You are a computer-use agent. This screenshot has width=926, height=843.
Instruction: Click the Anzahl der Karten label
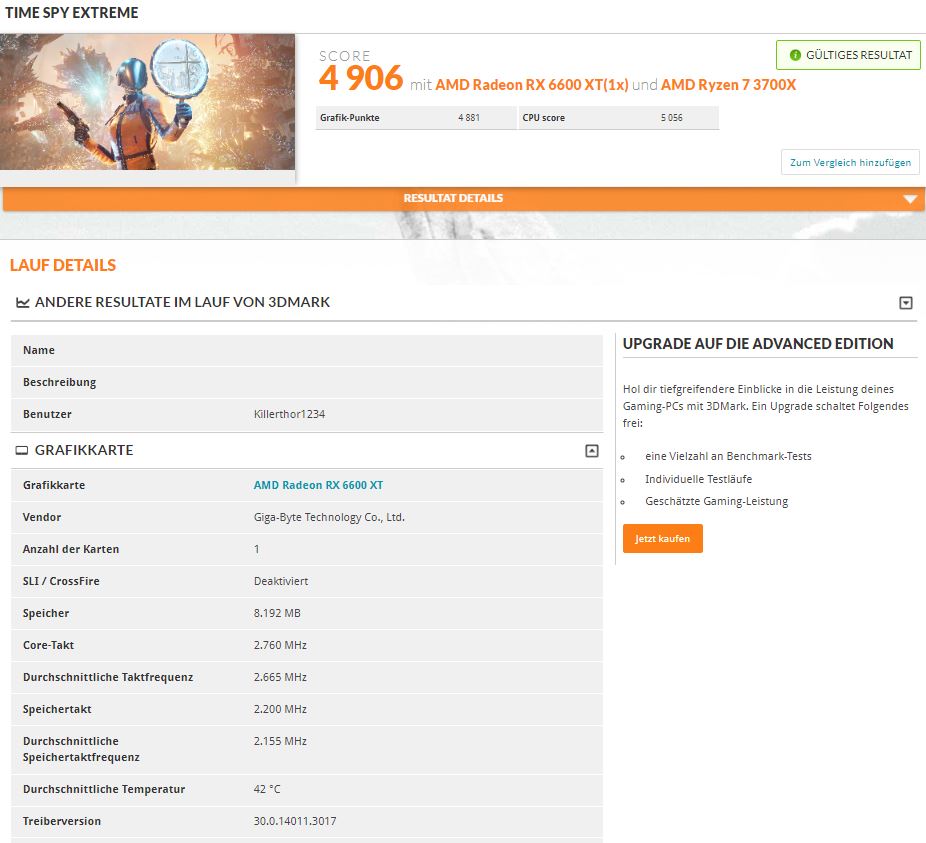[x=71, y=549]
